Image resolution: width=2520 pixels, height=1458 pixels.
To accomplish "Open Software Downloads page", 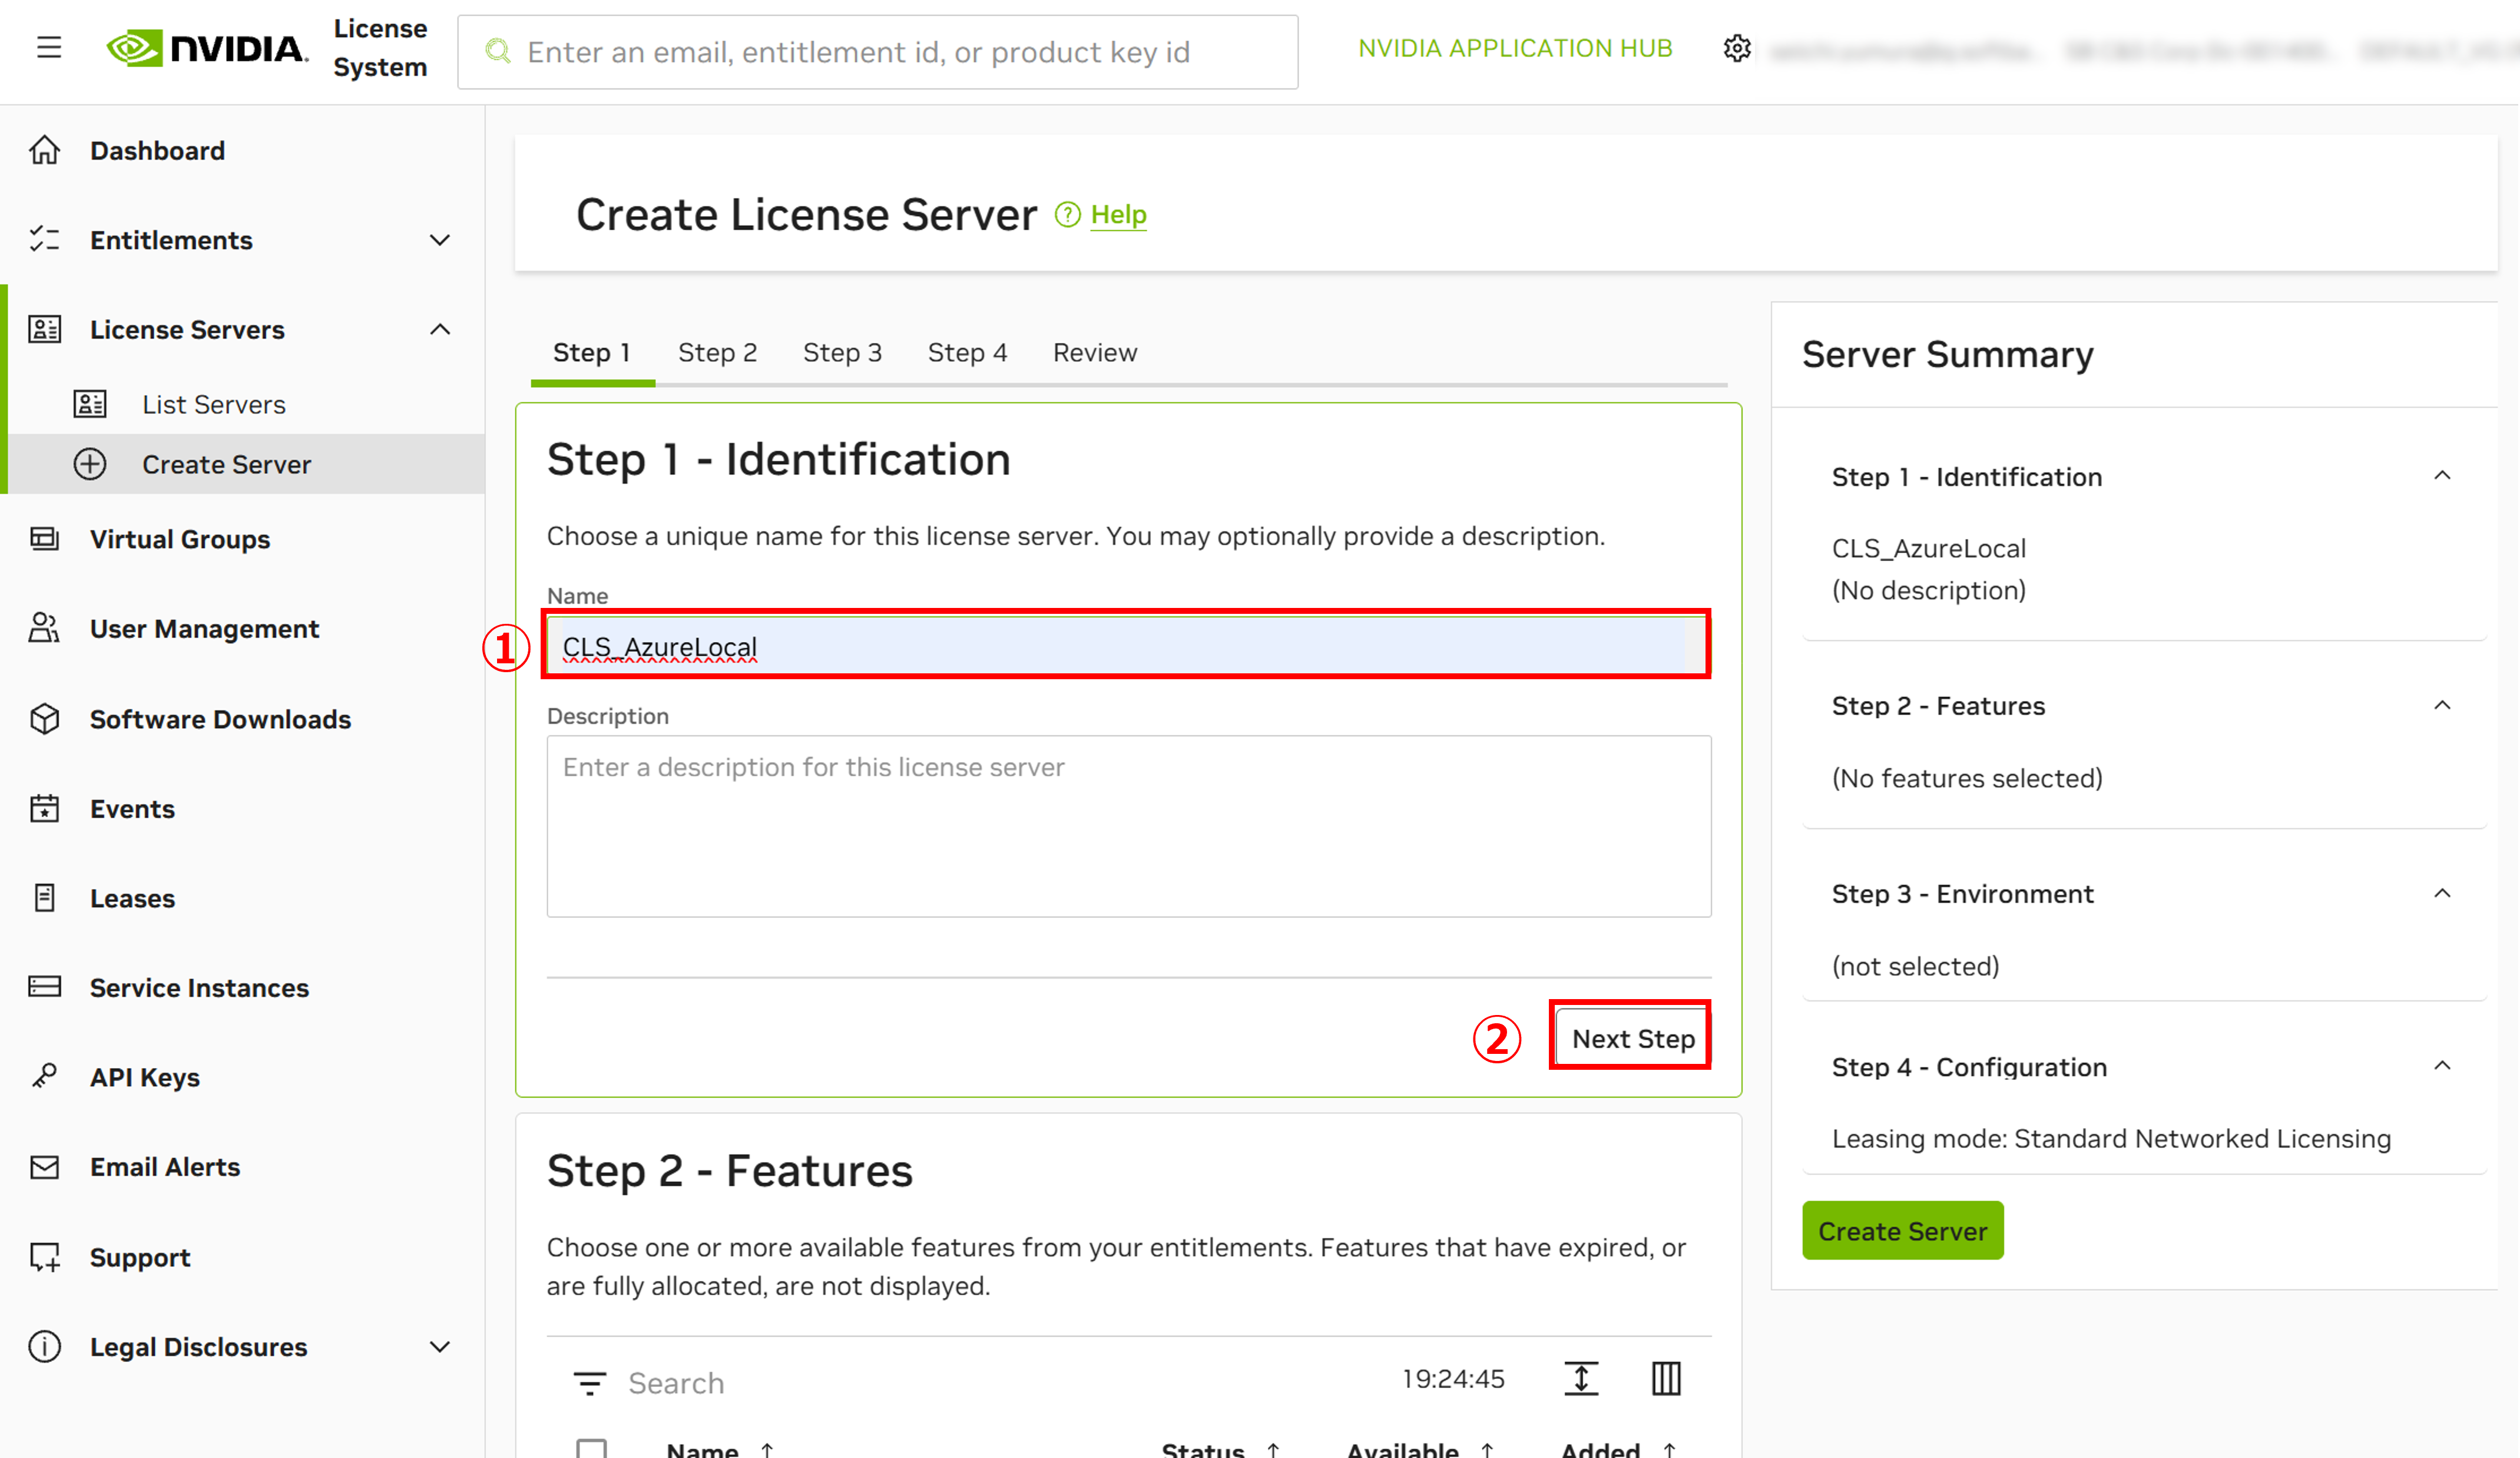I will (220, 719).
